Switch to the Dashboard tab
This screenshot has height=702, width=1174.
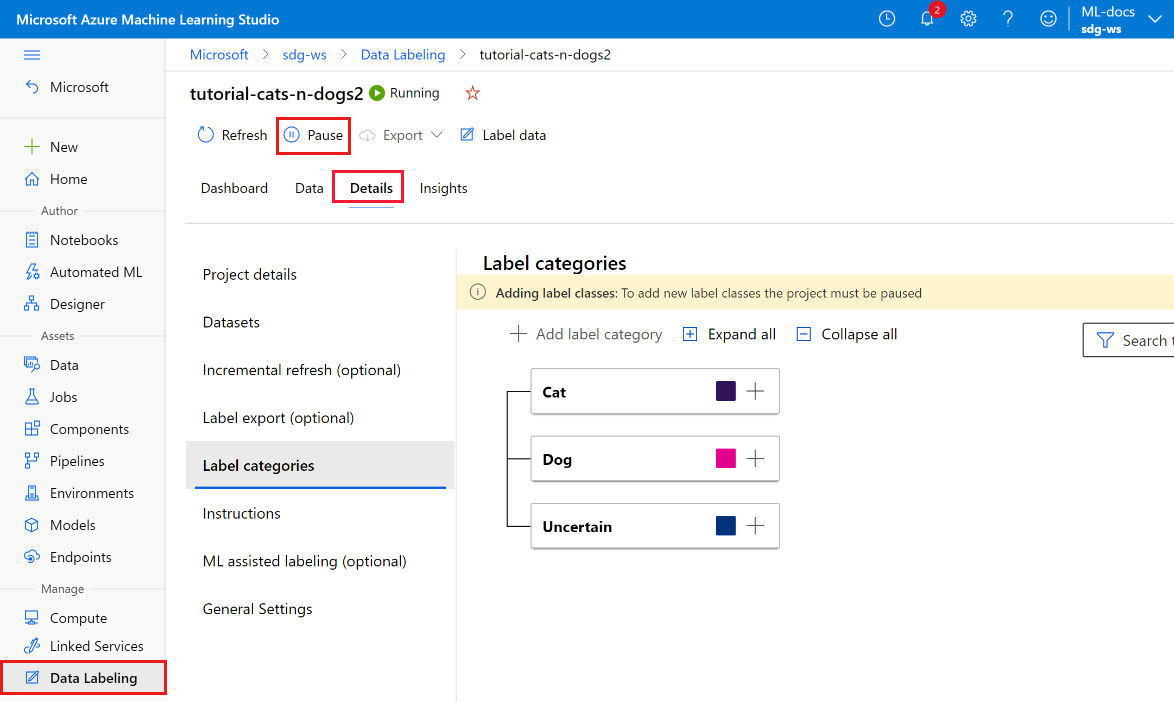click(x=234, y=187)
